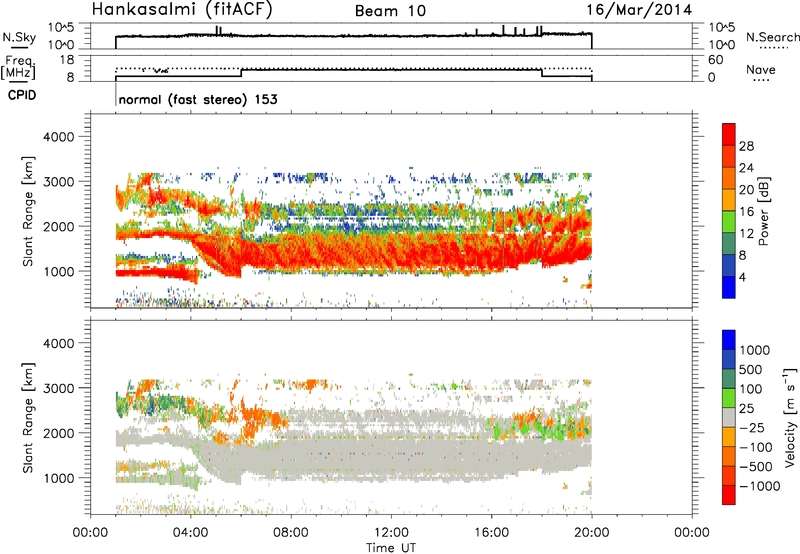Viewport: 800px width, 554px height.
Task: Click the '16:00' time tick label
Action: [491, 533]
